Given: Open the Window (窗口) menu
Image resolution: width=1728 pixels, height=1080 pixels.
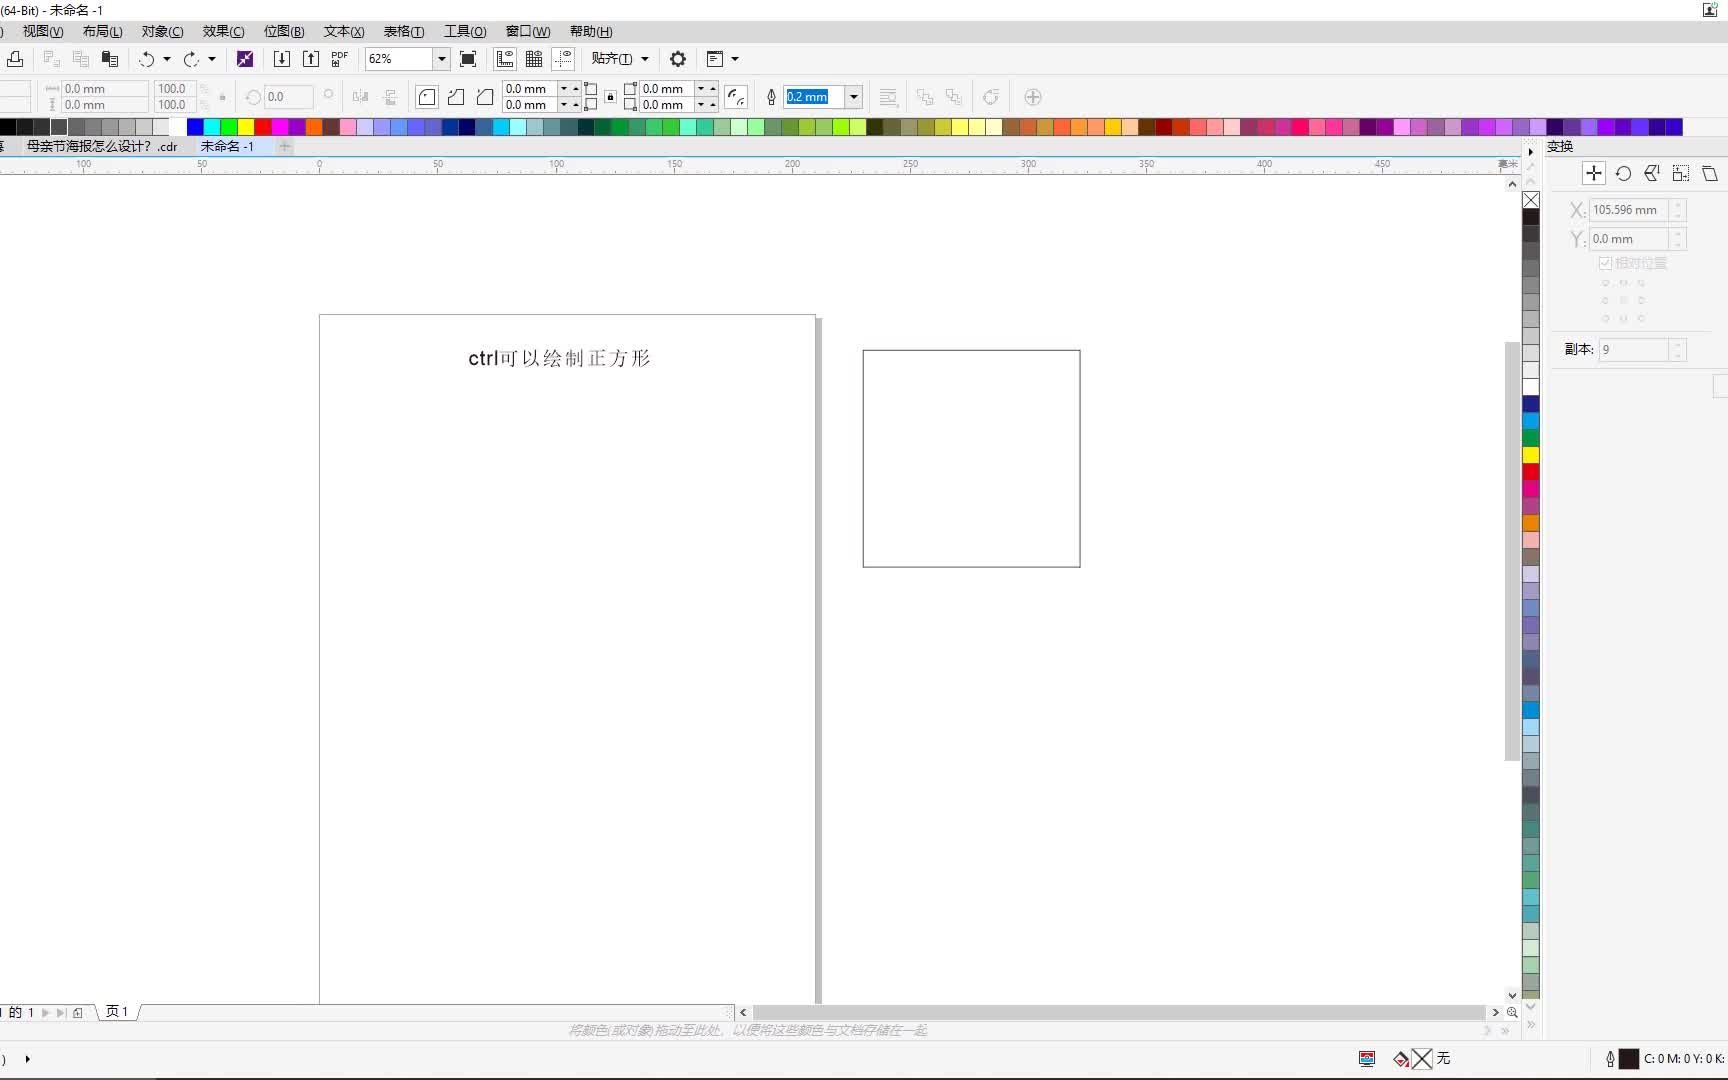Looking at the screenshot, I should [528, 31].
